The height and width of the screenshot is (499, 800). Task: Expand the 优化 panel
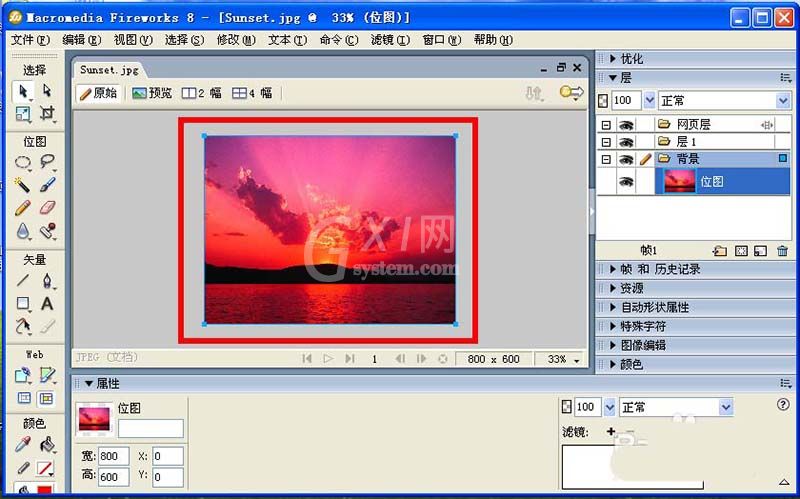613,59
